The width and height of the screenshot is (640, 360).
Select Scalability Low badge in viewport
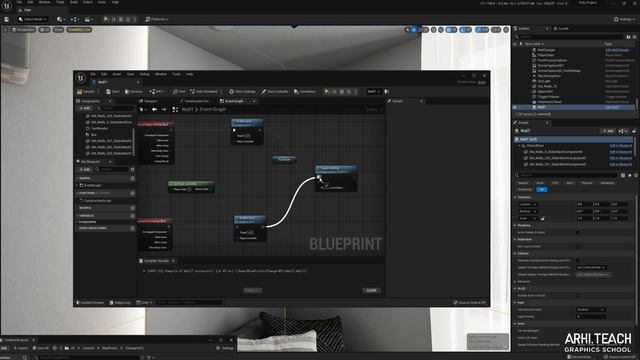(79, 30)
